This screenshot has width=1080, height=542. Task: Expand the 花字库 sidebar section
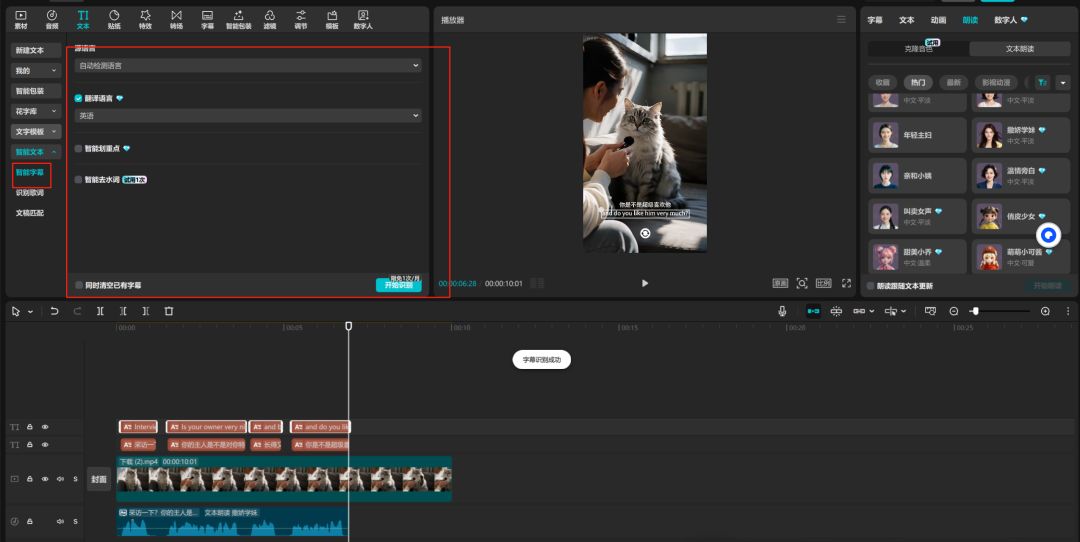click(x=37, y=111)
